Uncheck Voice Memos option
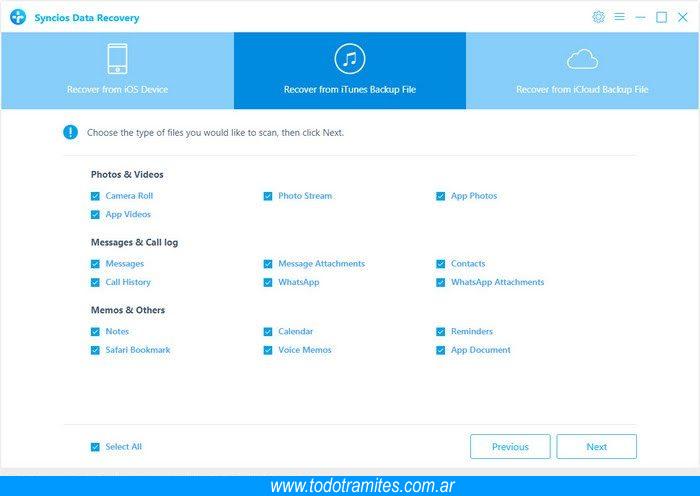The image size is (700, 496). (x=268, y=351)
